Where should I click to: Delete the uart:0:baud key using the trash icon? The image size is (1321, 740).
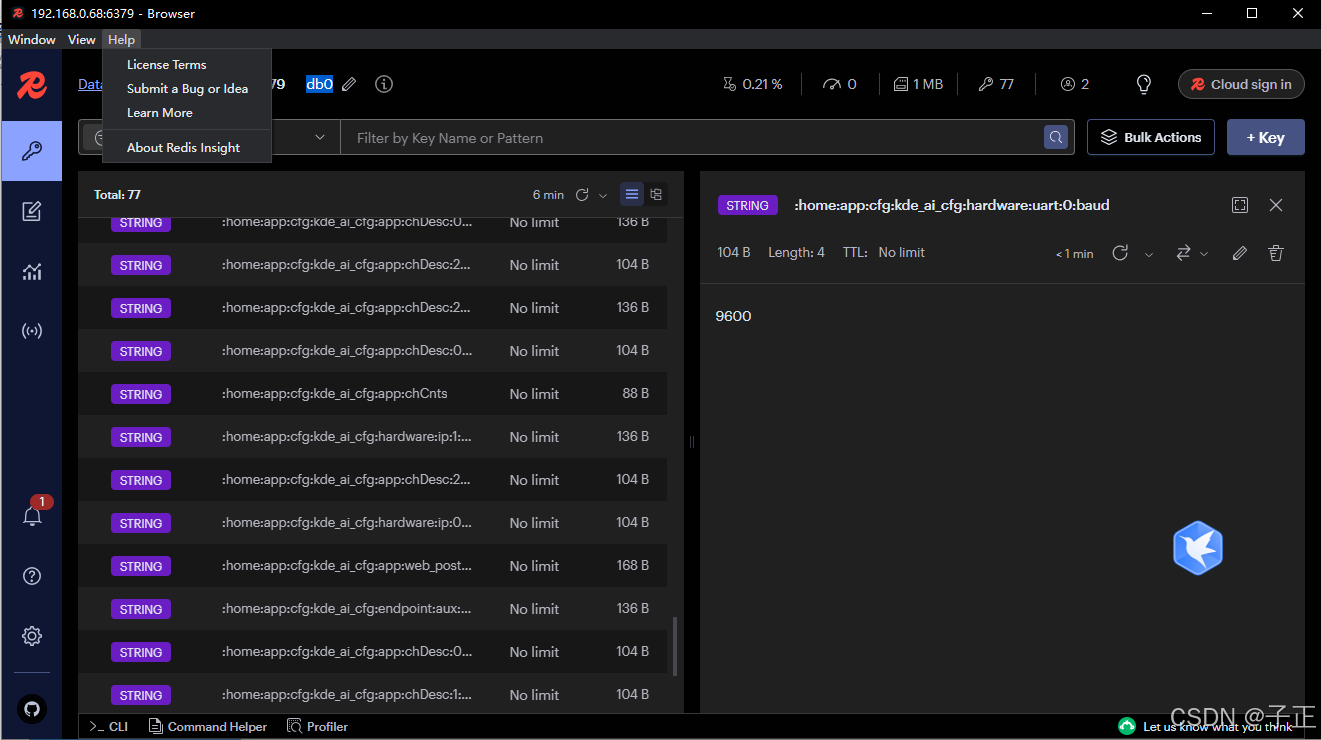coord(1276,253)
